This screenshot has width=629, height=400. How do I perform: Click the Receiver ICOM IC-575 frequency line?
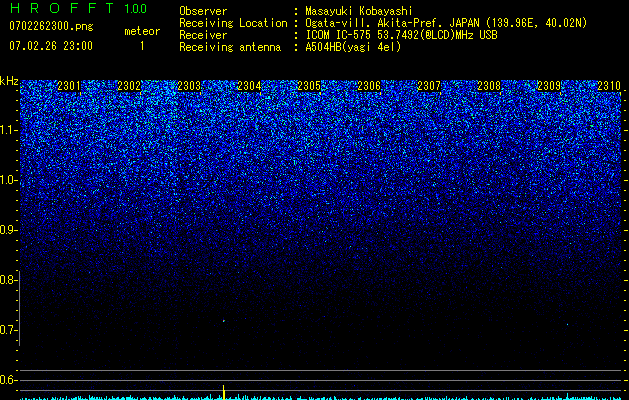[x=401, y=35]
